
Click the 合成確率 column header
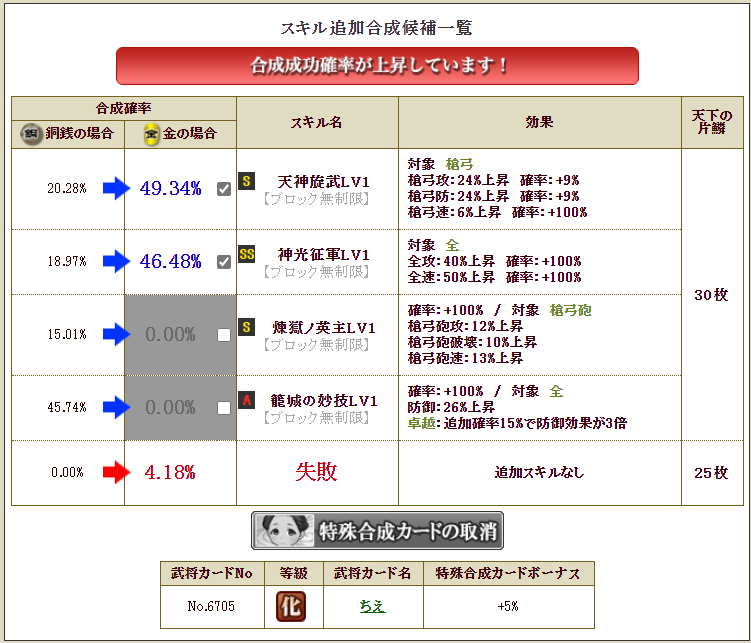pyautogui.click(x=124, y=108)
